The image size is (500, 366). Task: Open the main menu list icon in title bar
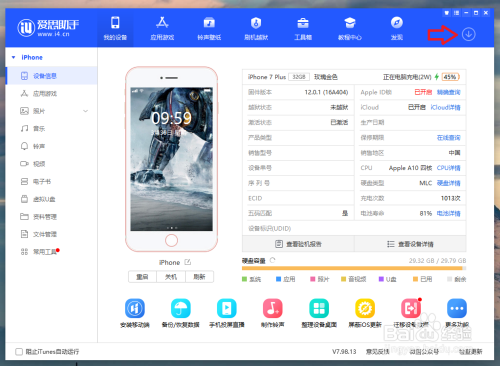tap(456, 13)
